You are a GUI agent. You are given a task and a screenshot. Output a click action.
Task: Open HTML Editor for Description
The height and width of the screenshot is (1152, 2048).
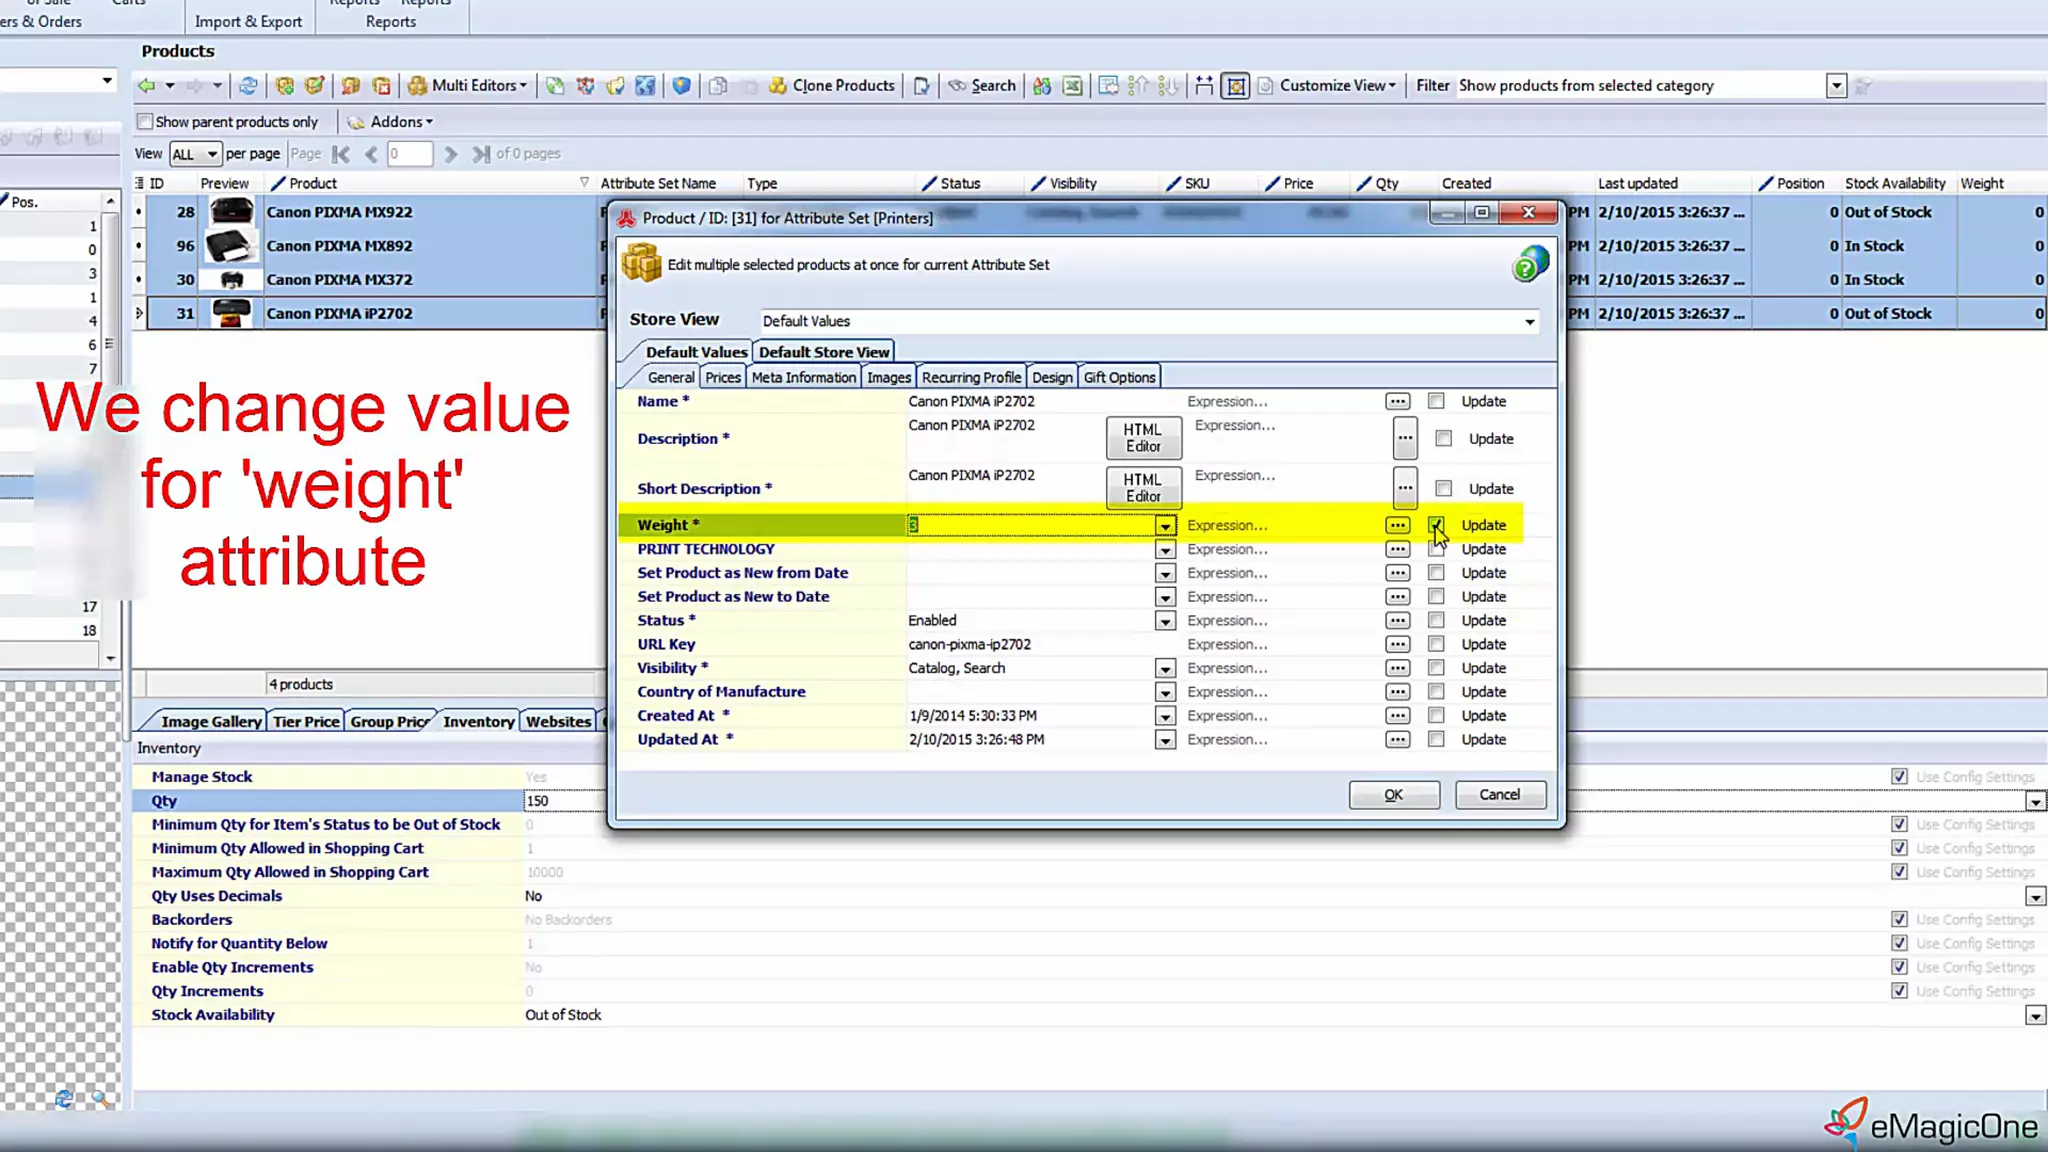coord(1143,438)
